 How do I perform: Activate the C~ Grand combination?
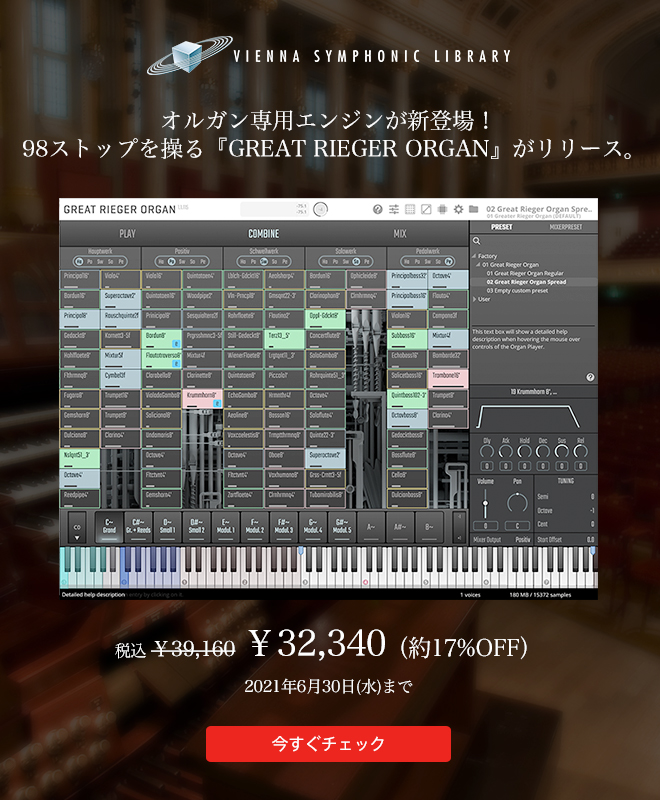109,526
